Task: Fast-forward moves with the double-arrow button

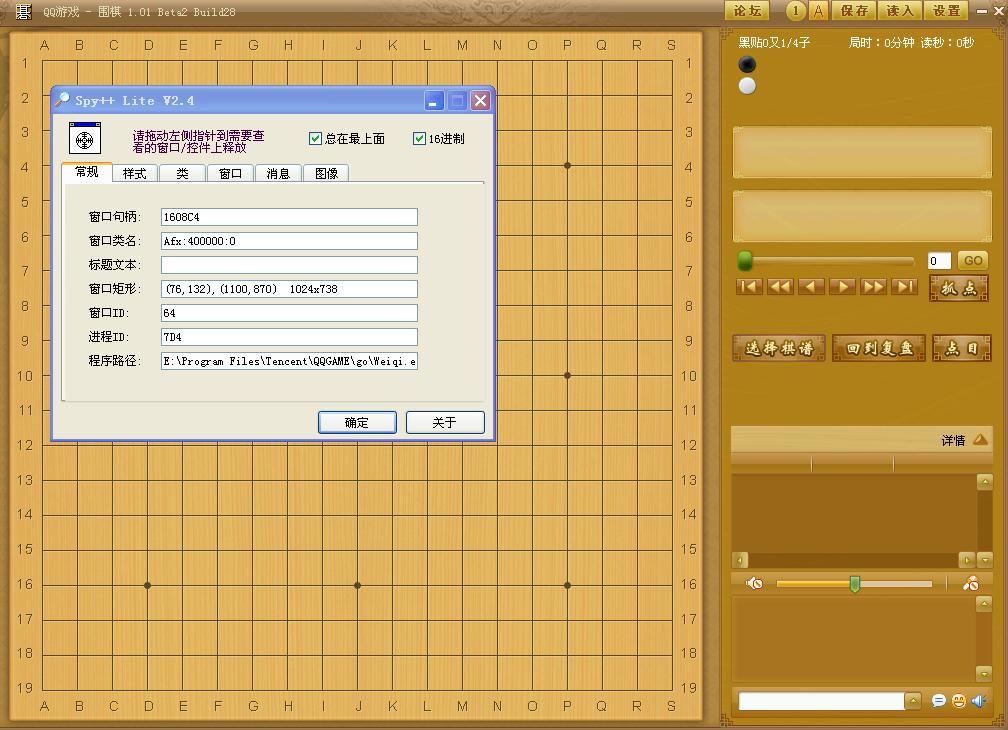Action: [873, 287]
